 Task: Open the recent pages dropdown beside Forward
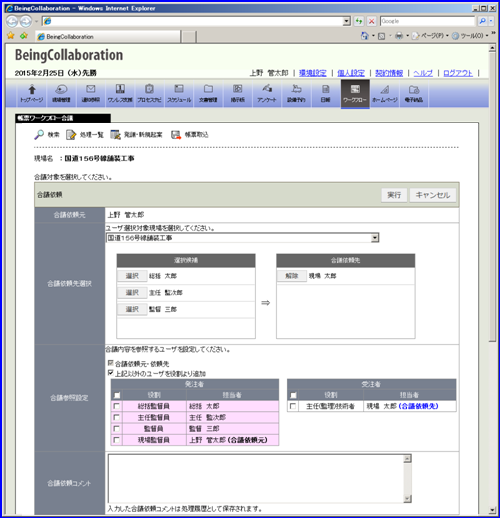tap(36, 22)
